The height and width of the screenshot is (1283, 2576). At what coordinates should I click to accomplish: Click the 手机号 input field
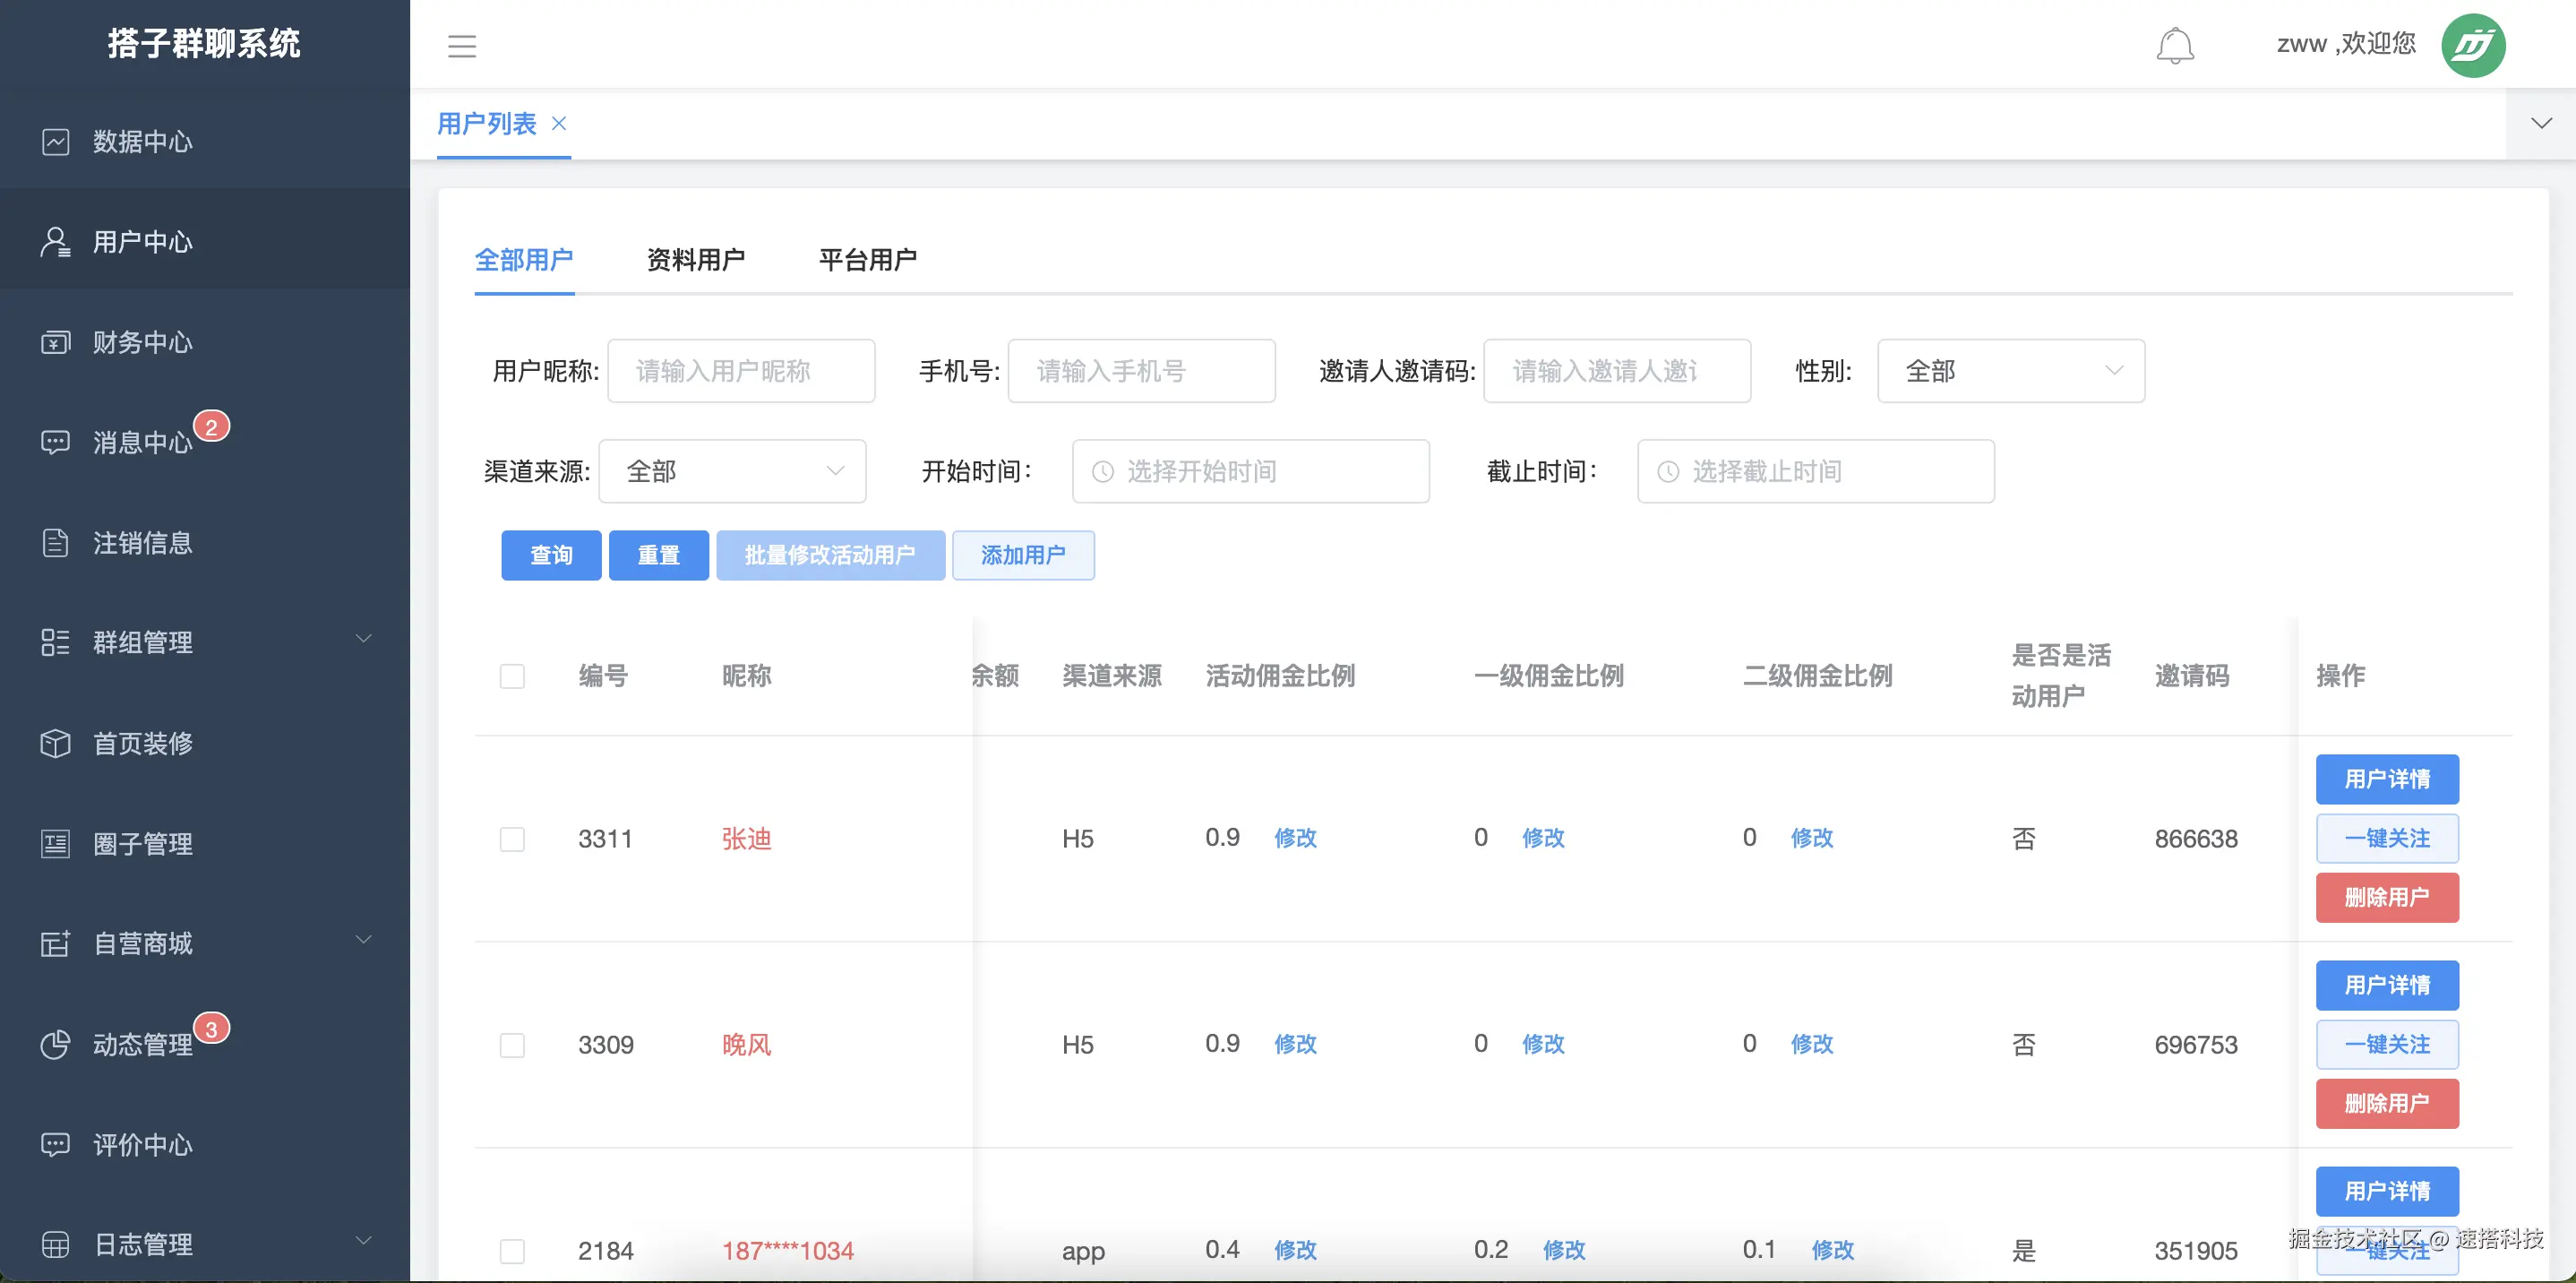tap(1141, 370)
